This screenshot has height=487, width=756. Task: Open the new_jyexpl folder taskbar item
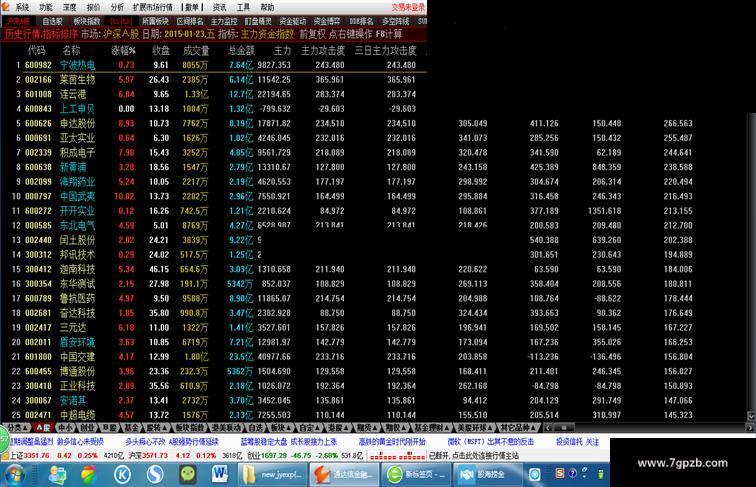click(272, 475)
